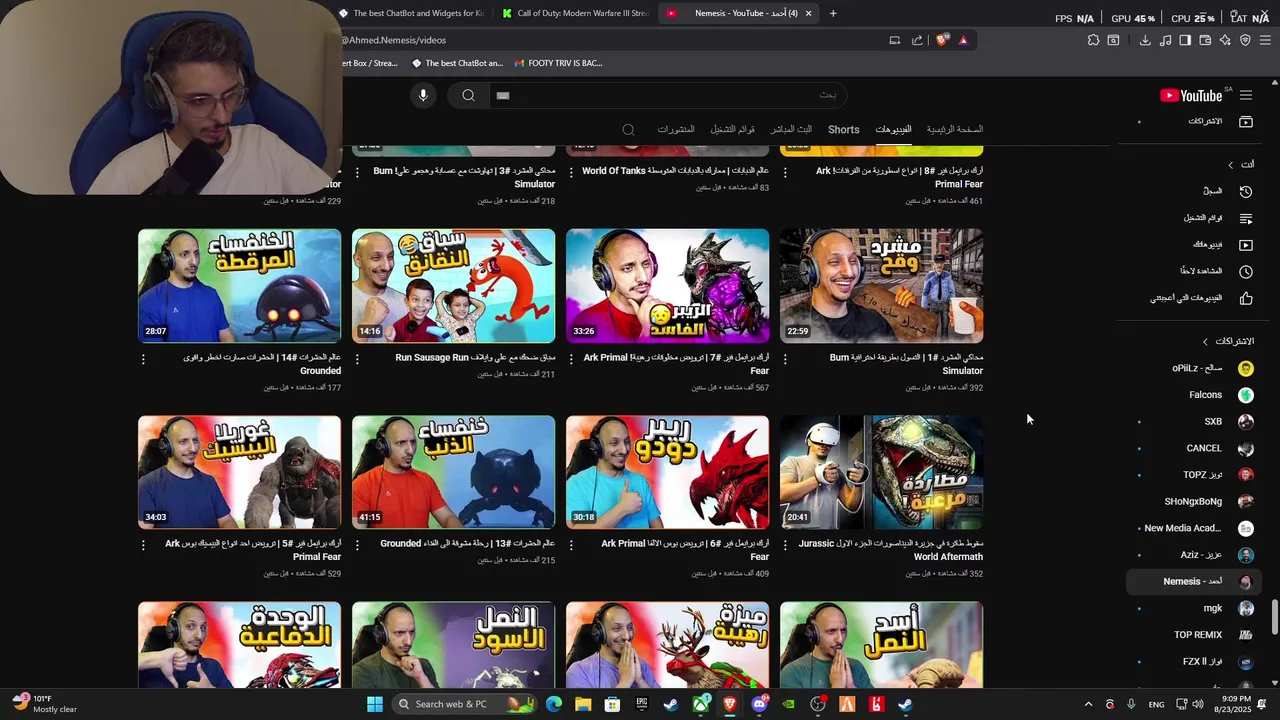Expand the 'You' section chevron in sidebar

(x=1231, y=164)
